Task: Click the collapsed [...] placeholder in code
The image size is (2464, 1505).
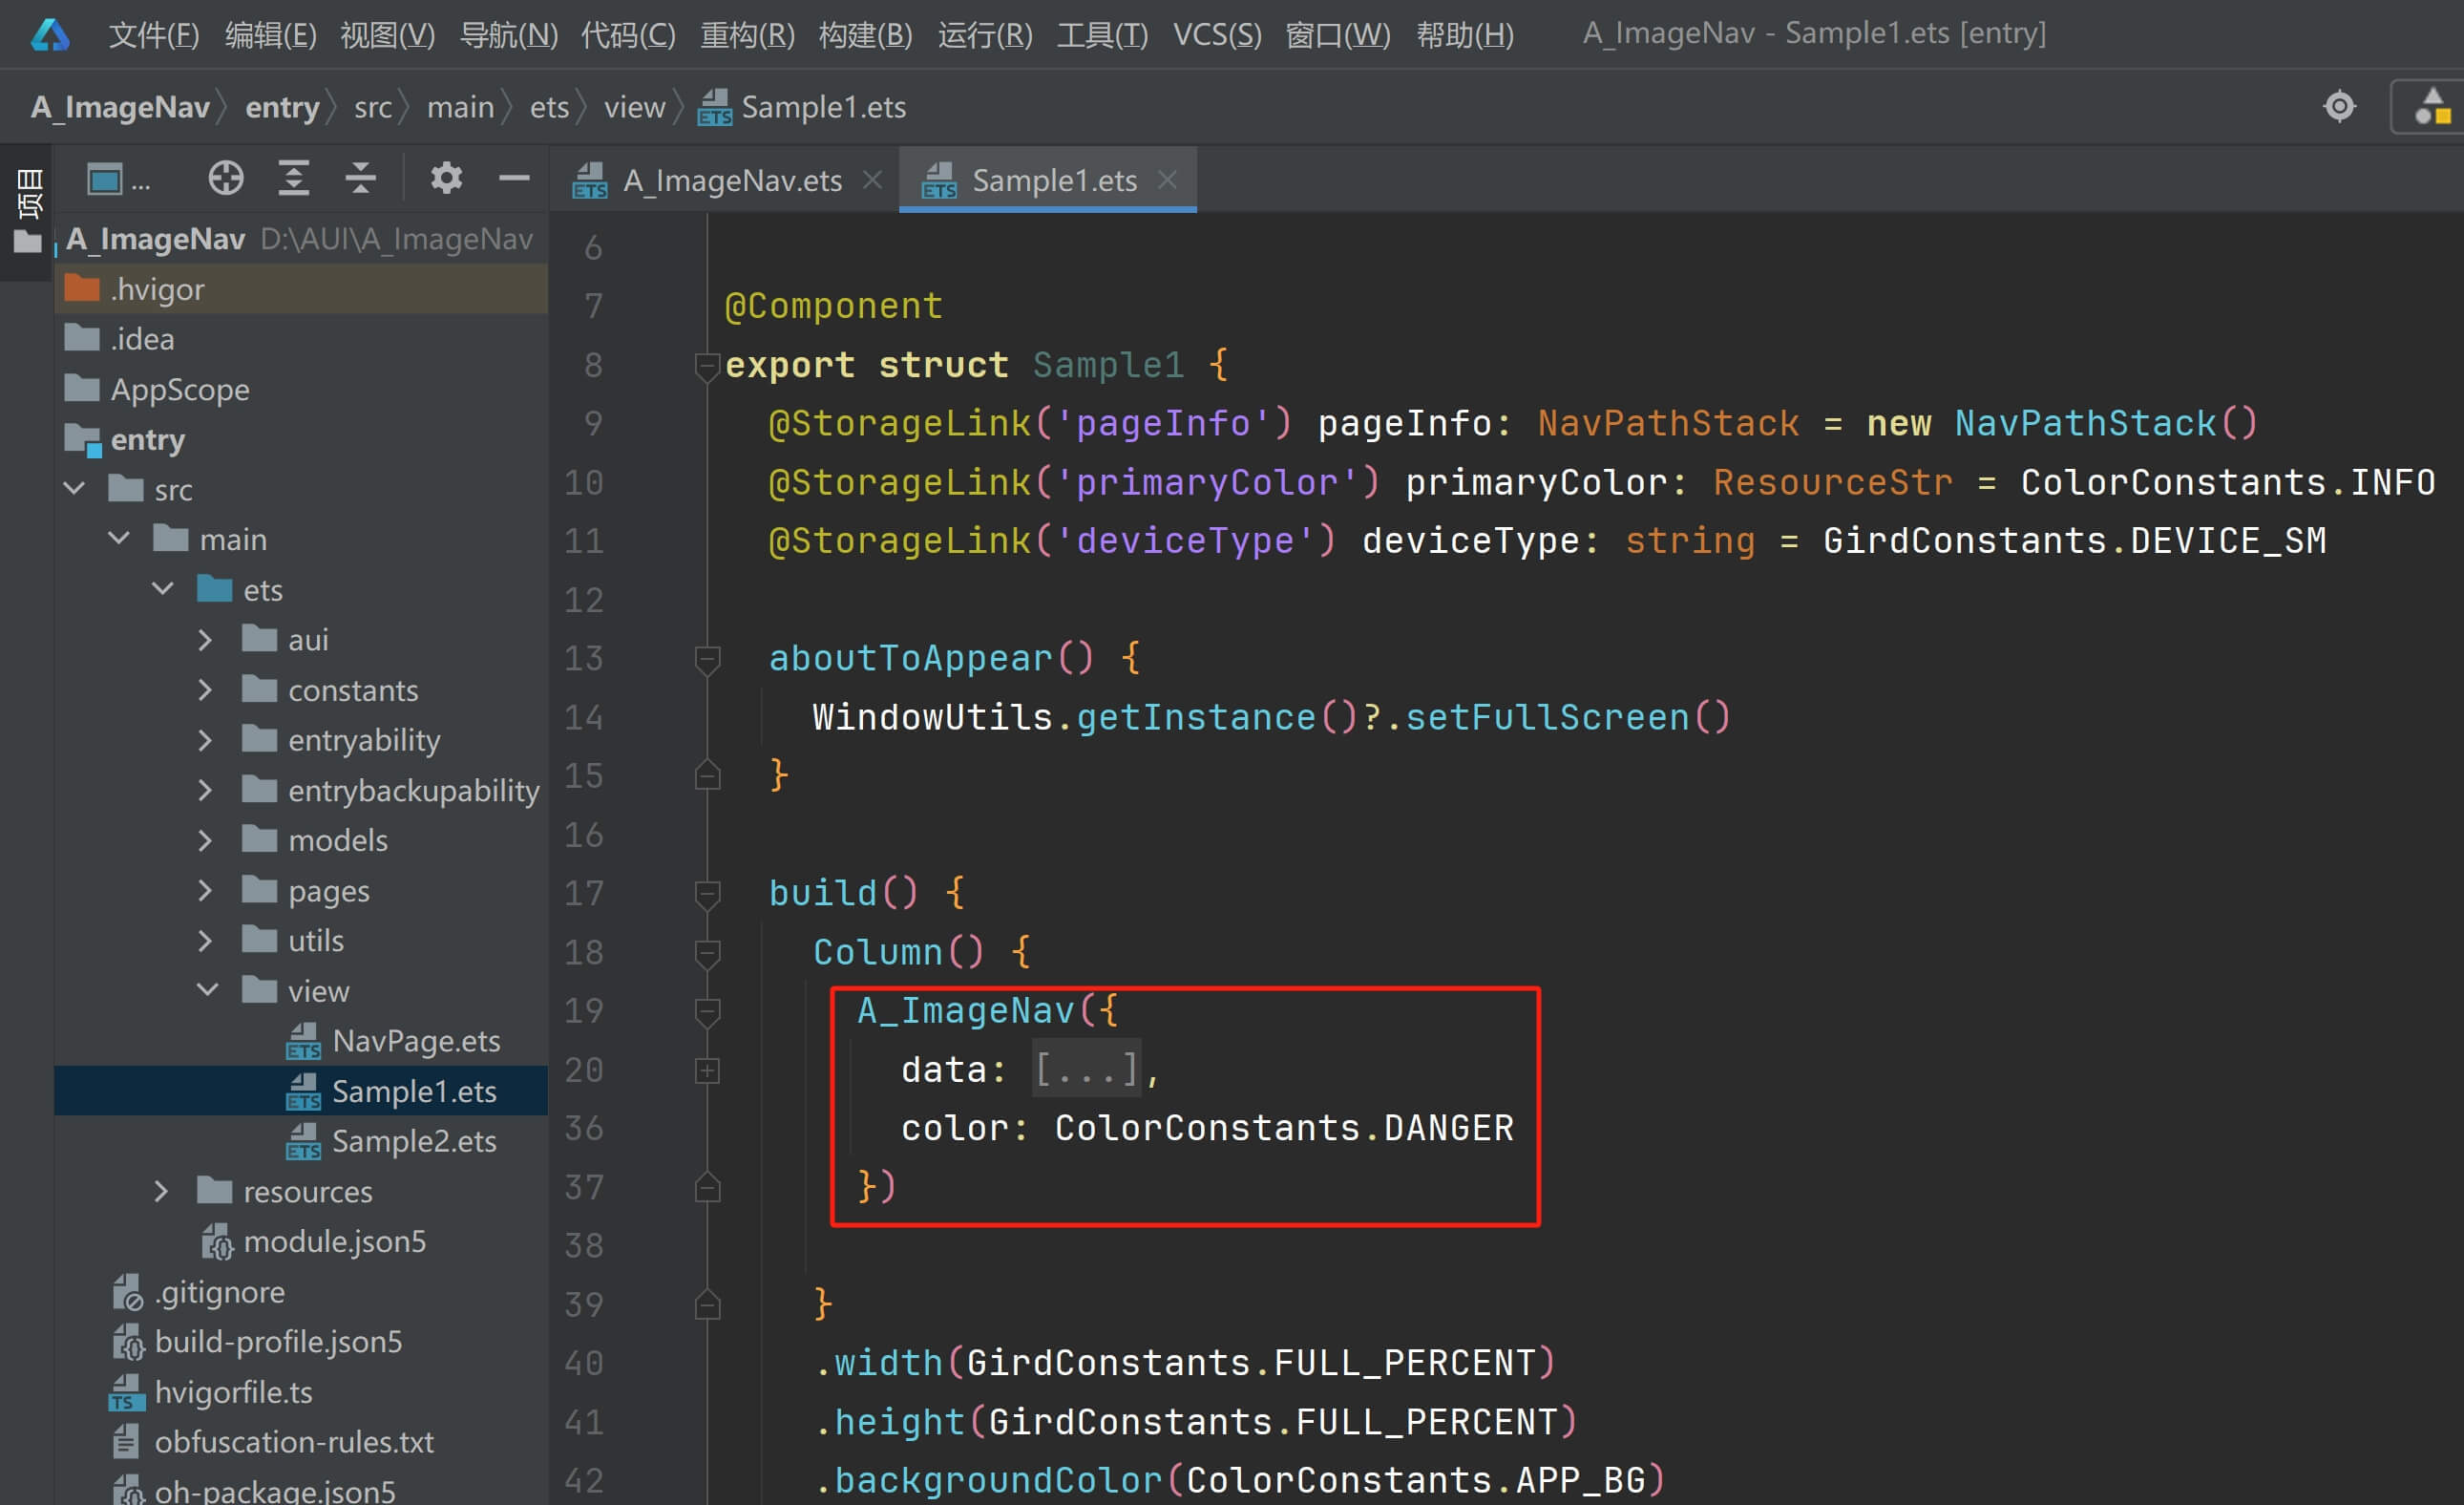Action: pos(1086,1070)
